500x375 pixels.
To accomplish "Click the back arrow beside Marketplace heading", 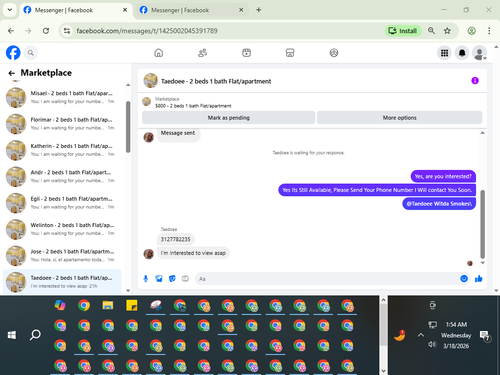I will tap(12, 73).
